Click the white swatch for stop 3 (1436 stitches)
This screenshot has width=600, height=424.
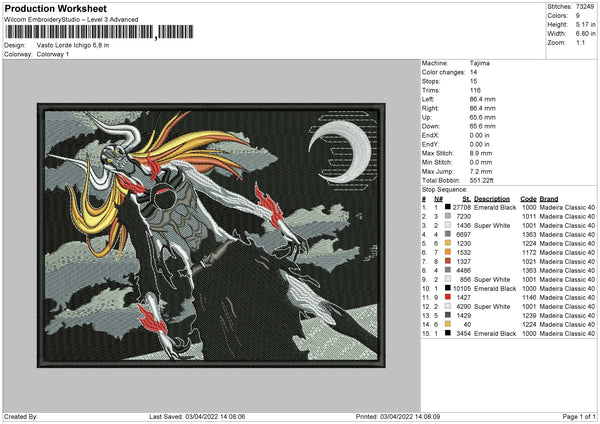tap(447, 225)
